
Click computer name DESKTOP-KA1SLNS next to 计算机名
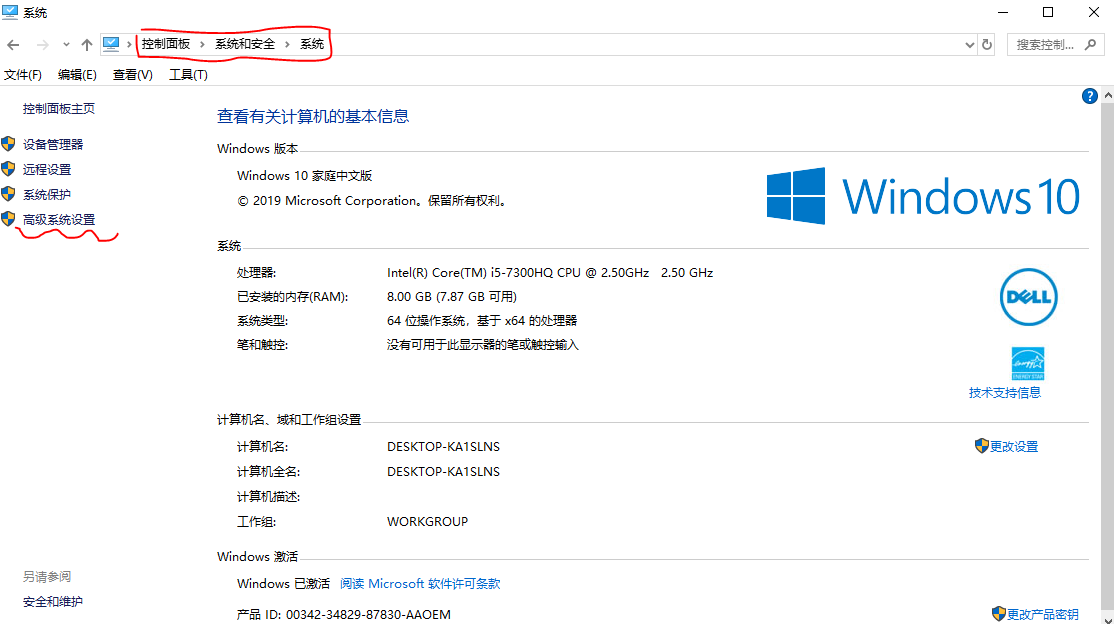tap(443, 446)
